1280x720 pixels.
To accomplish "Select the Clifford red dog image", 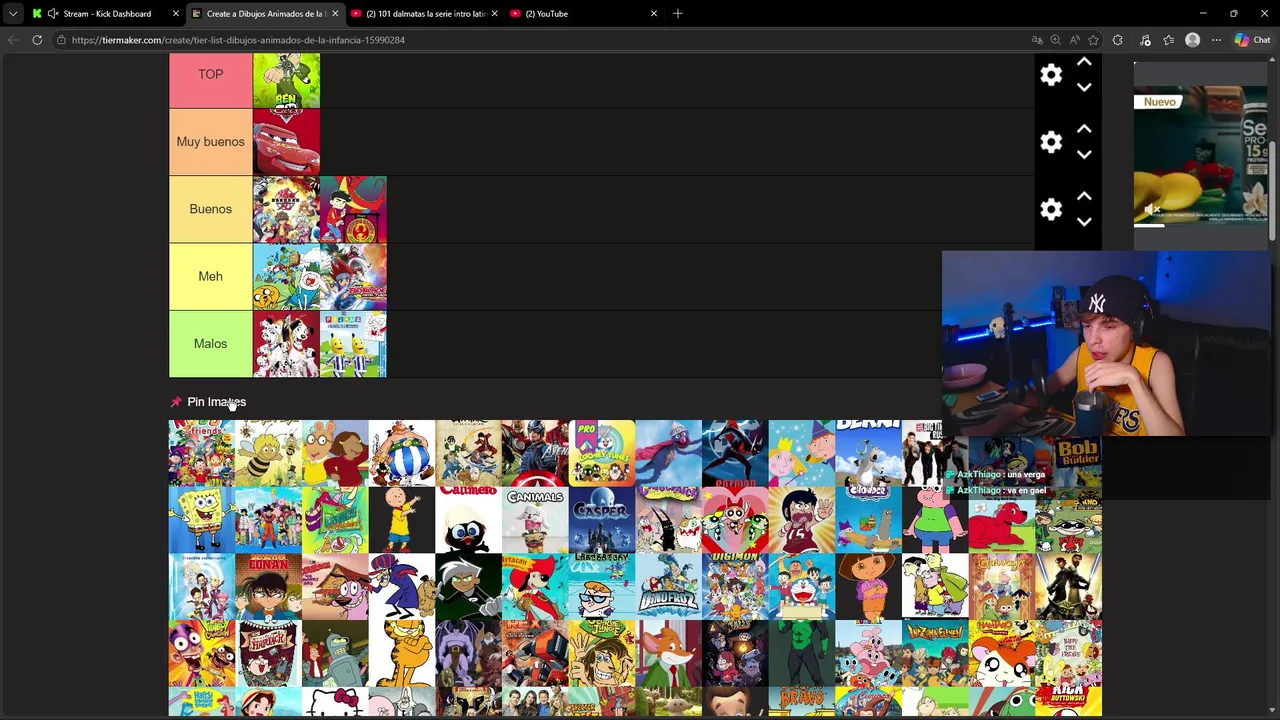I will point(1001,519).
